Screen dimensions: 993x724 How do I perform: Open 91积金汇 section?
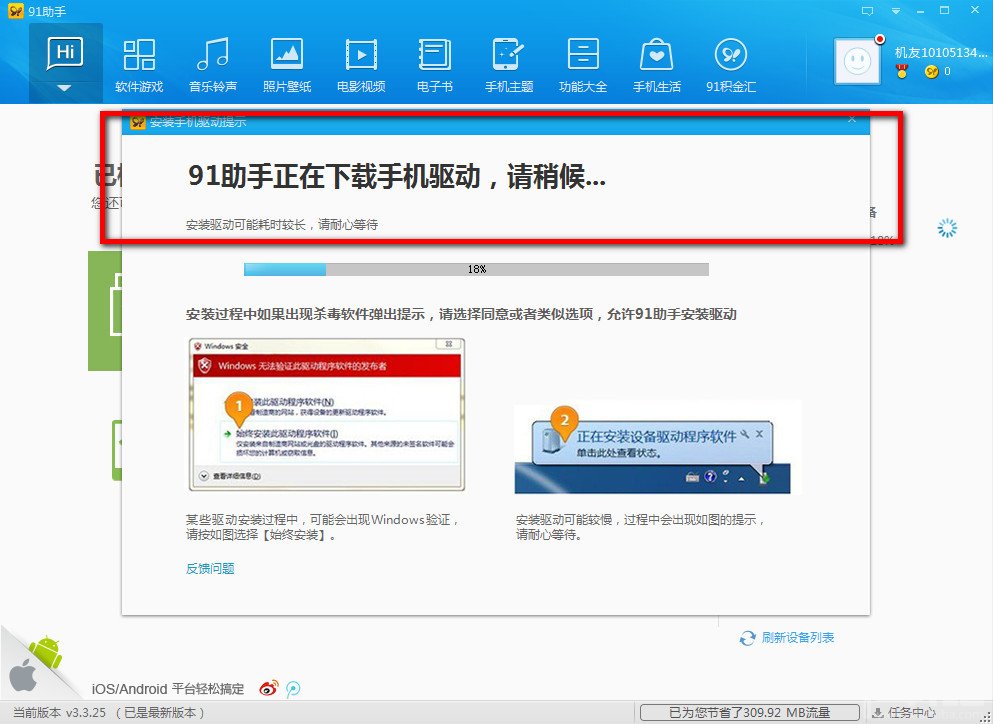coord(731,66)
